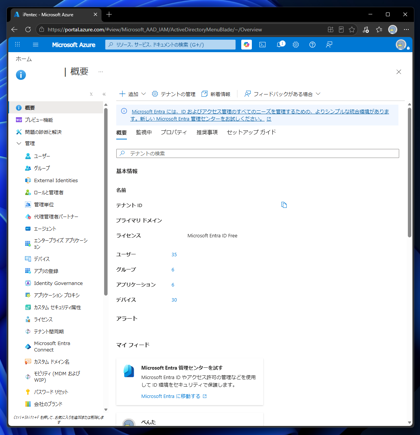Open the ホーム breadcrumb link

coord(24,59)
